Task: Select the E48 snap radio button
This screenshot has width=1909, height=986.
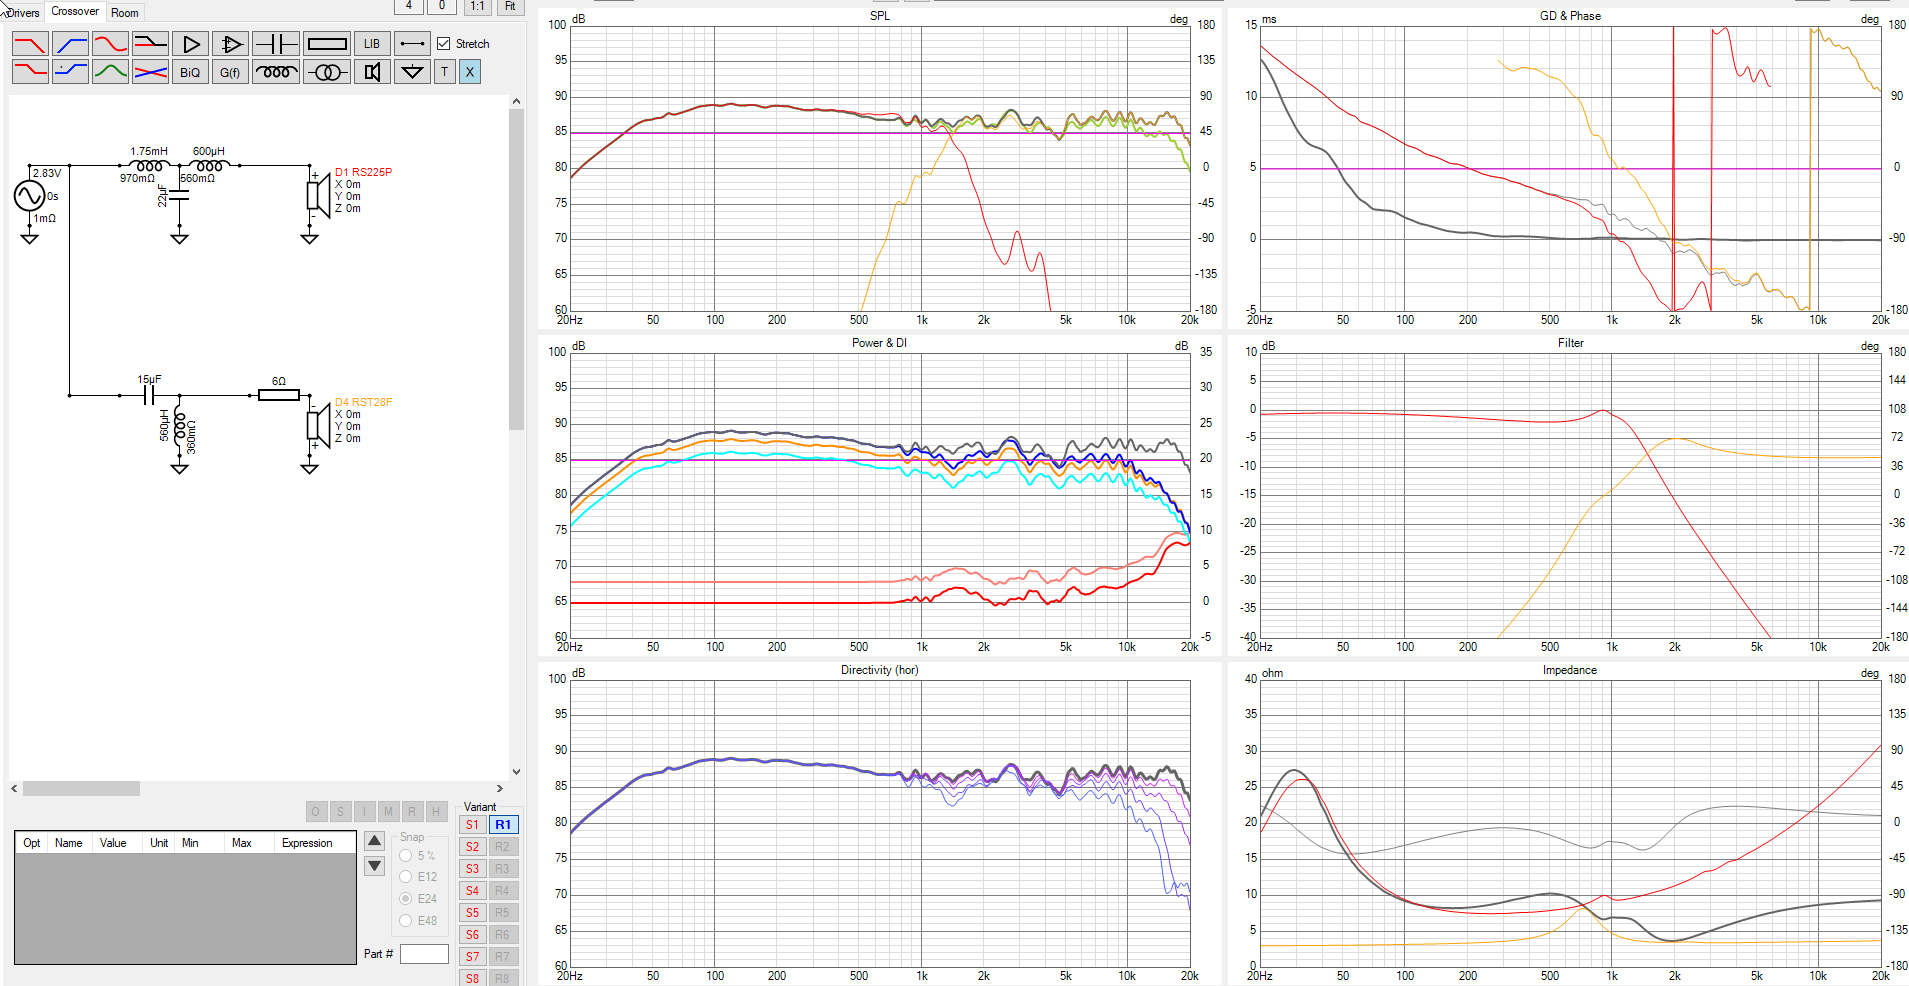Action: tap(406, 921)
